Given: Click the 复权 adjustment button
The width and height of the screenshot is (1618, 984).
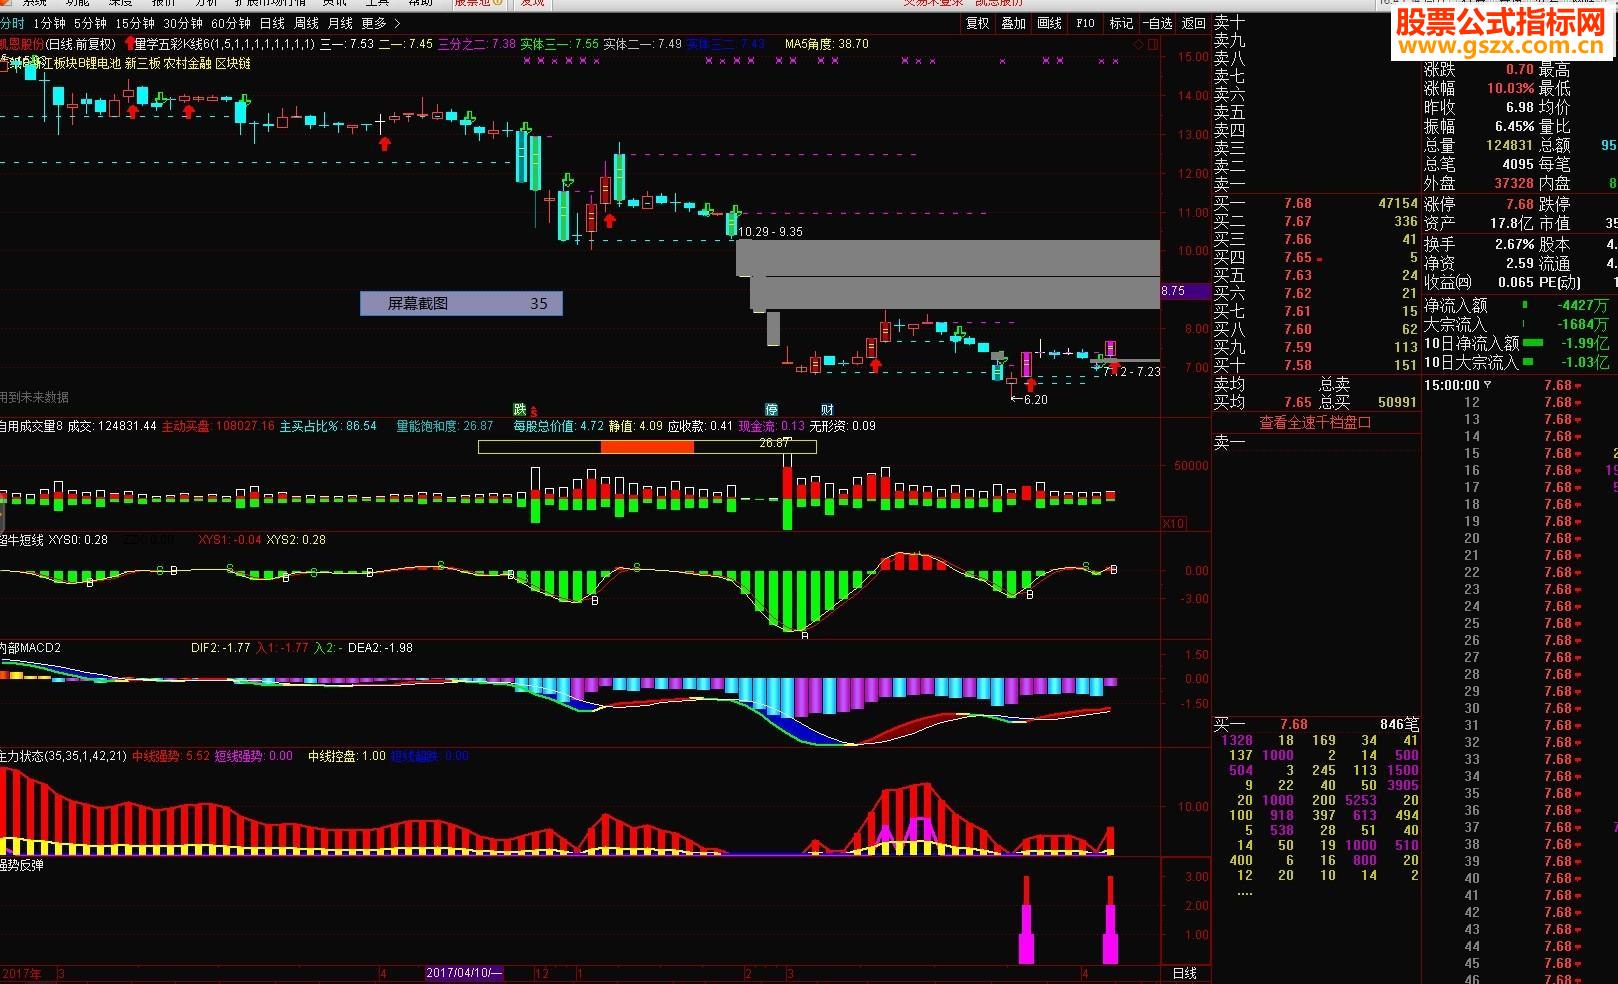Looking at the screenshot, I should 977,23.
